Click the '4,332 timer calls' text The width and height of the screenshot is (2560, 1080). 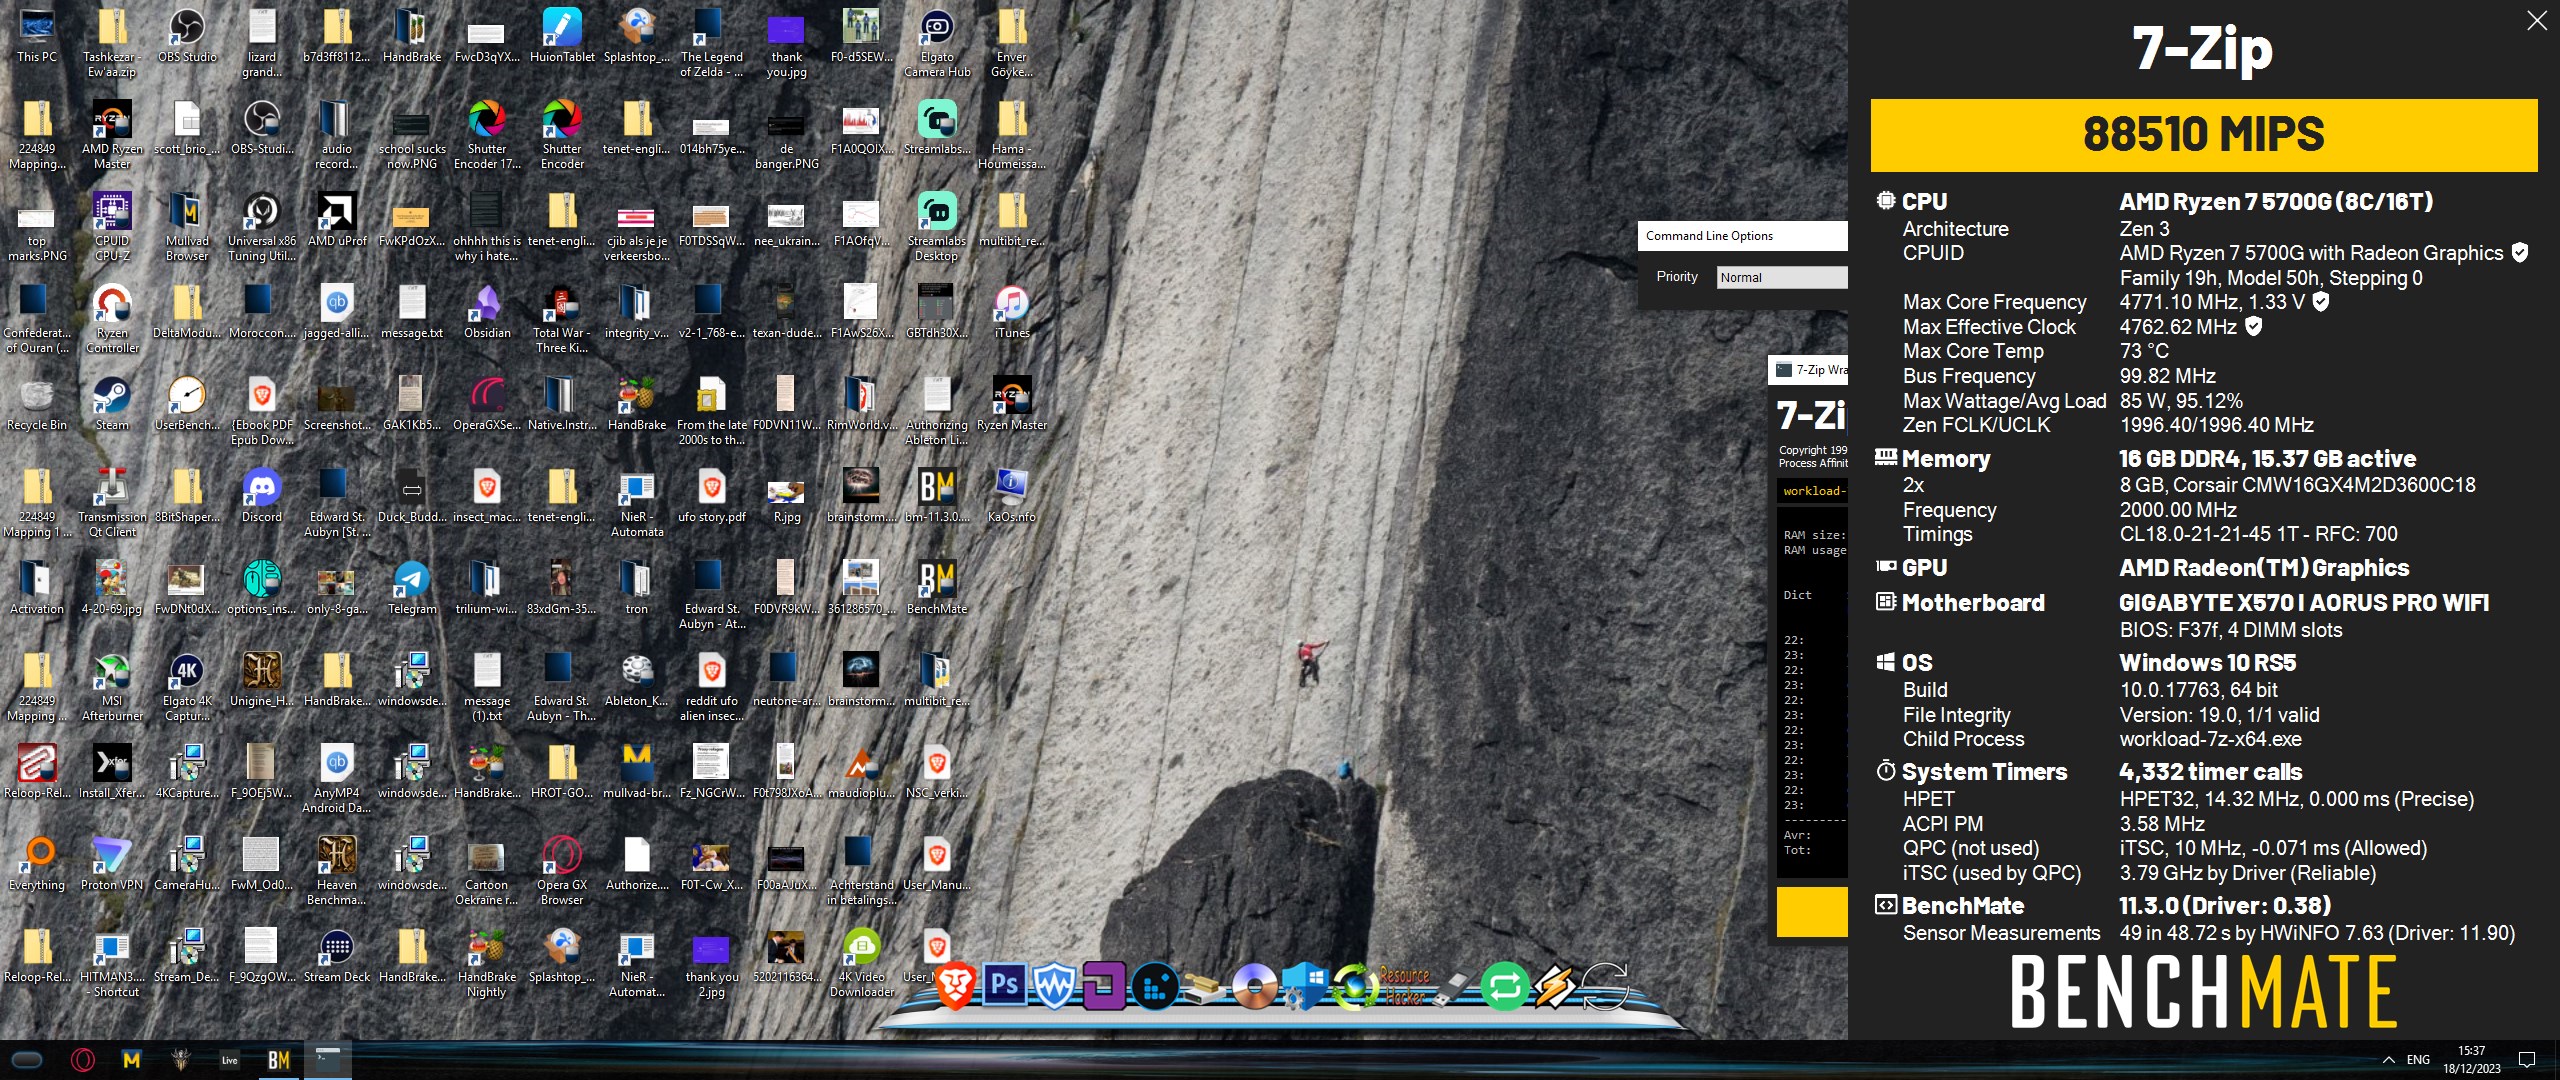[x=2210, y=772]
